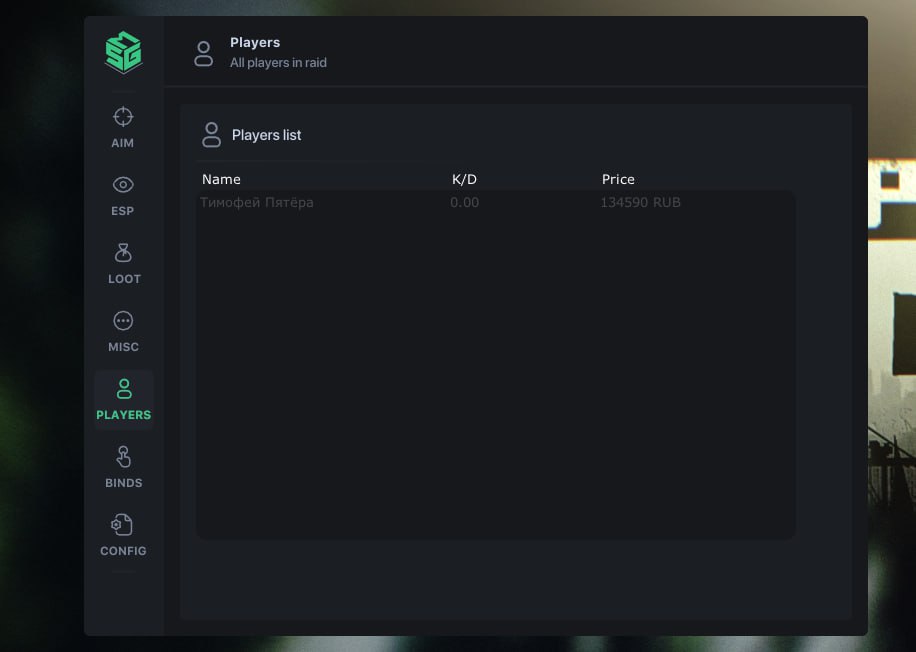Click the All players in raid subtitle
The image size is (916, 652).
[278, 63]
